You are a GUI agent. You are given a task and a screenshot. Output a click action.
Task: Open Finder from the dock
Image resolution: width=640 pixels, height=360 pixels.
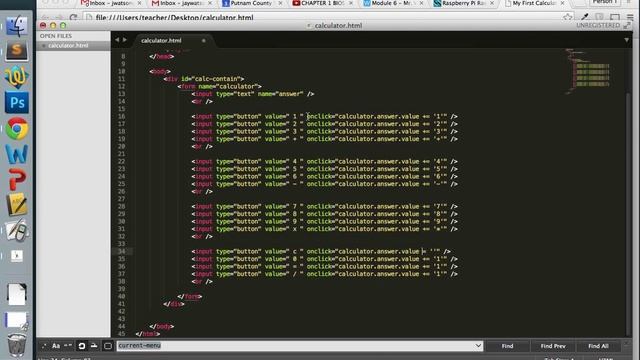pyautogui.click(x=16, y=25)
